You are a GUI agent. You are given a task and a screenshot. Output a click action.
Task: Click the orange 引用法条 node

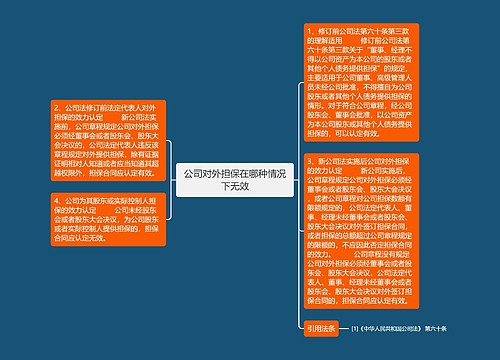click(321, 329)
